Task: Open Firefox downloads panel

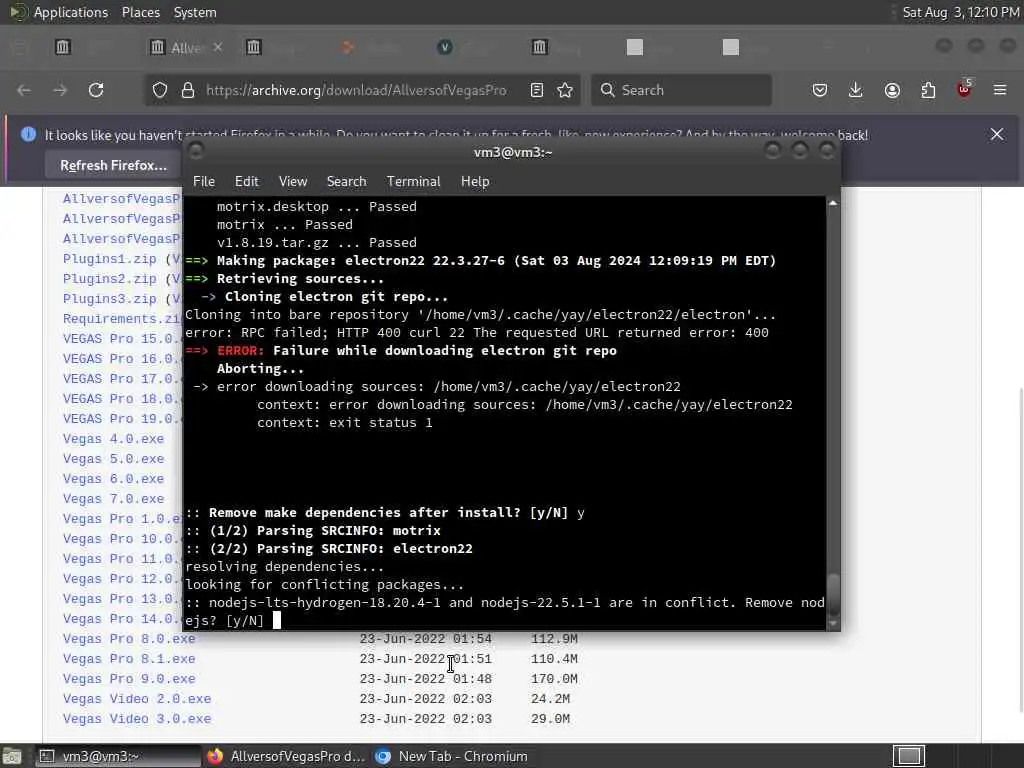Action: (x=856, y=90)
